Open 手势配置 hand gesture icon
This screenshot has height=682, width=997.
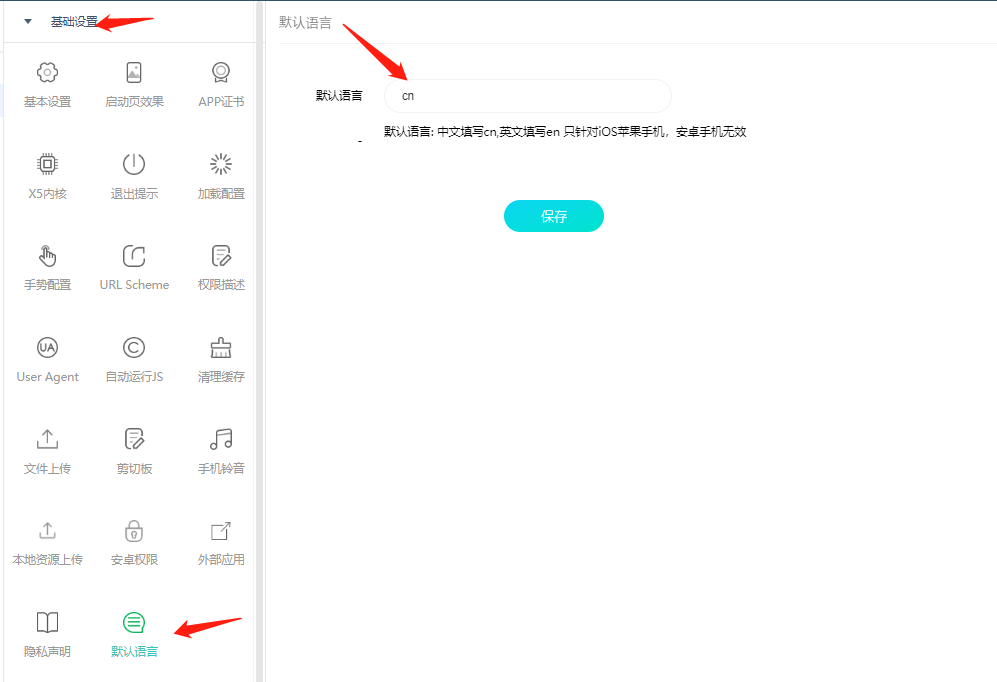[x=47, y=256]
